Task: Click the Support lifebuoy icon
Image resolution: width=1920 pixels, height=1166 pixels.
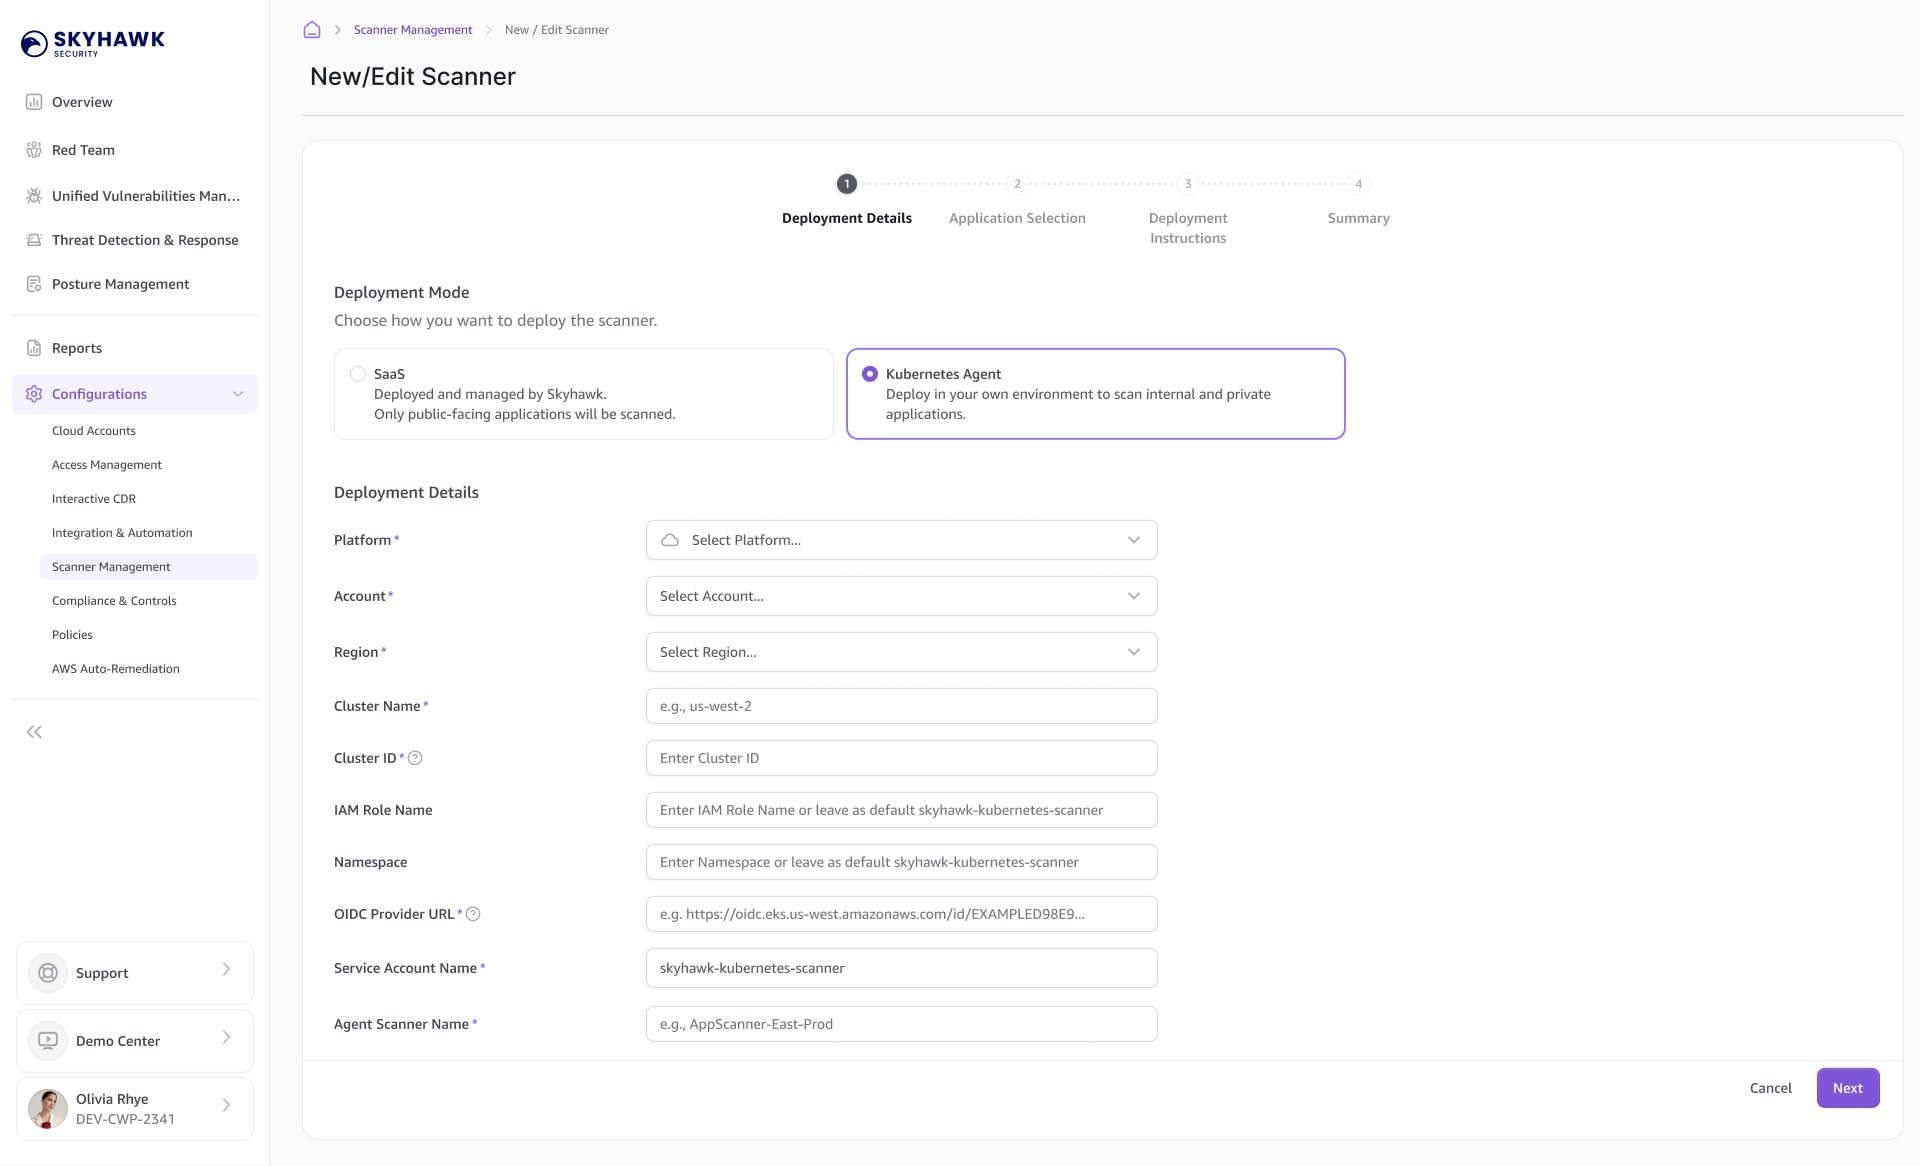Action: (48, 973)
